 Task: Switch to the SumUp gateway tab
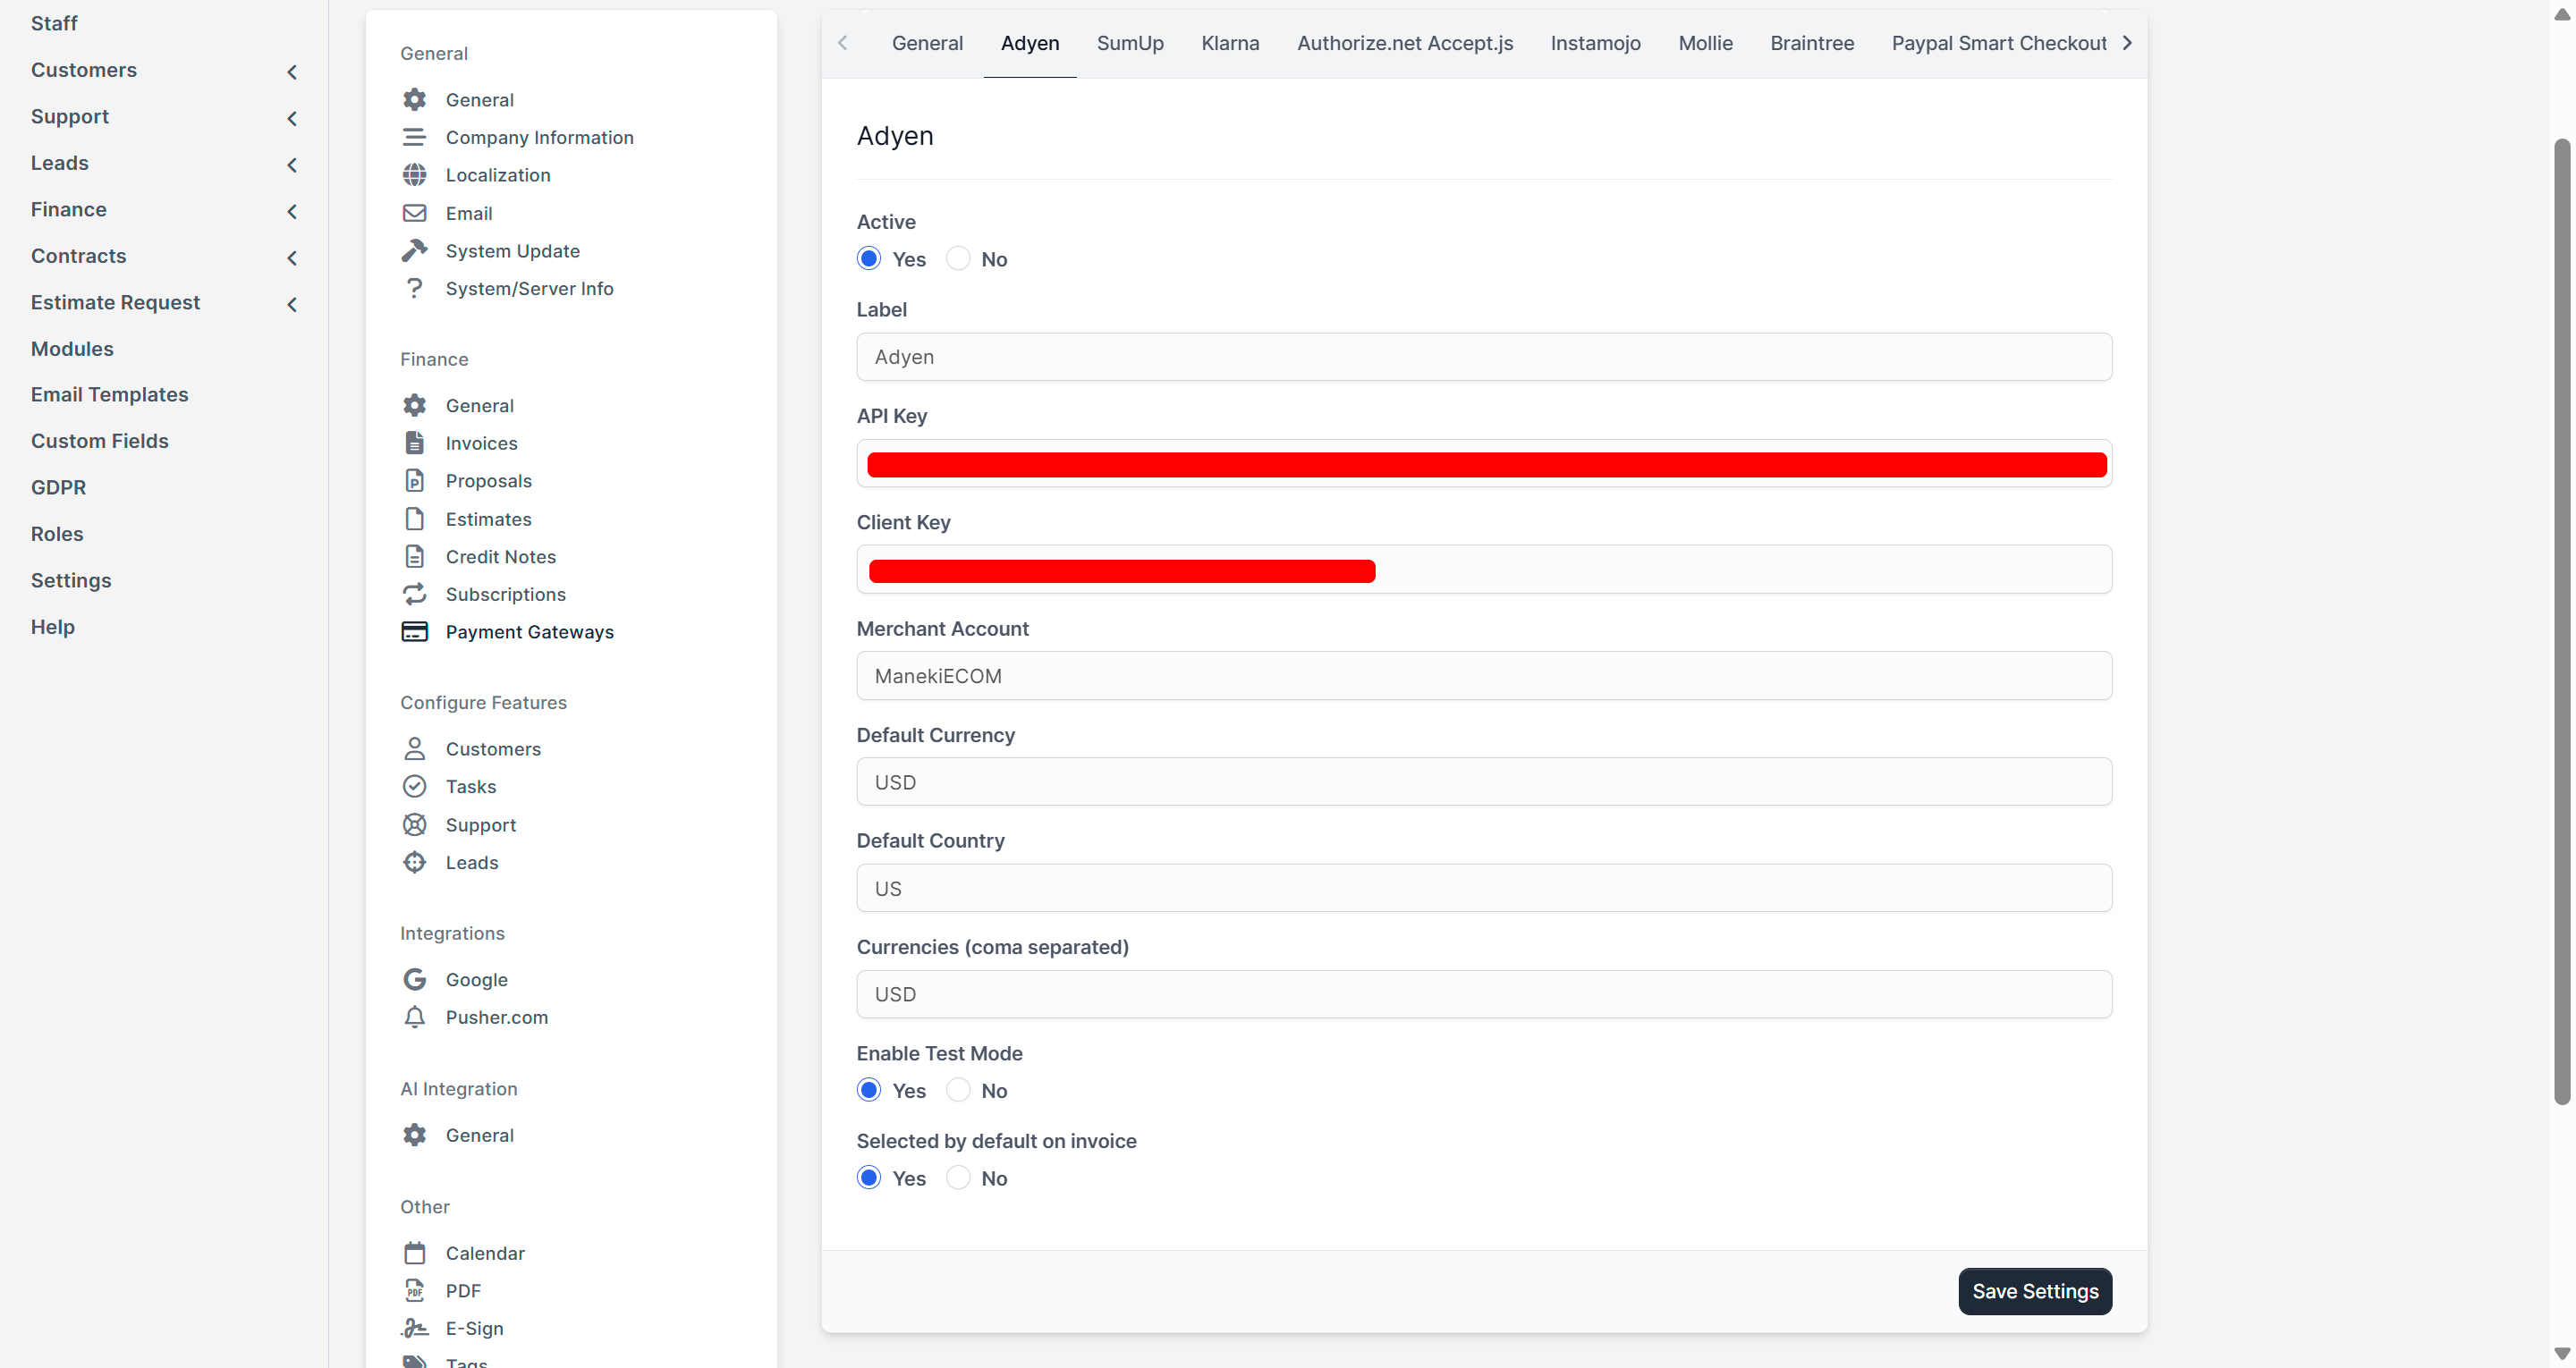[1130, 43]
